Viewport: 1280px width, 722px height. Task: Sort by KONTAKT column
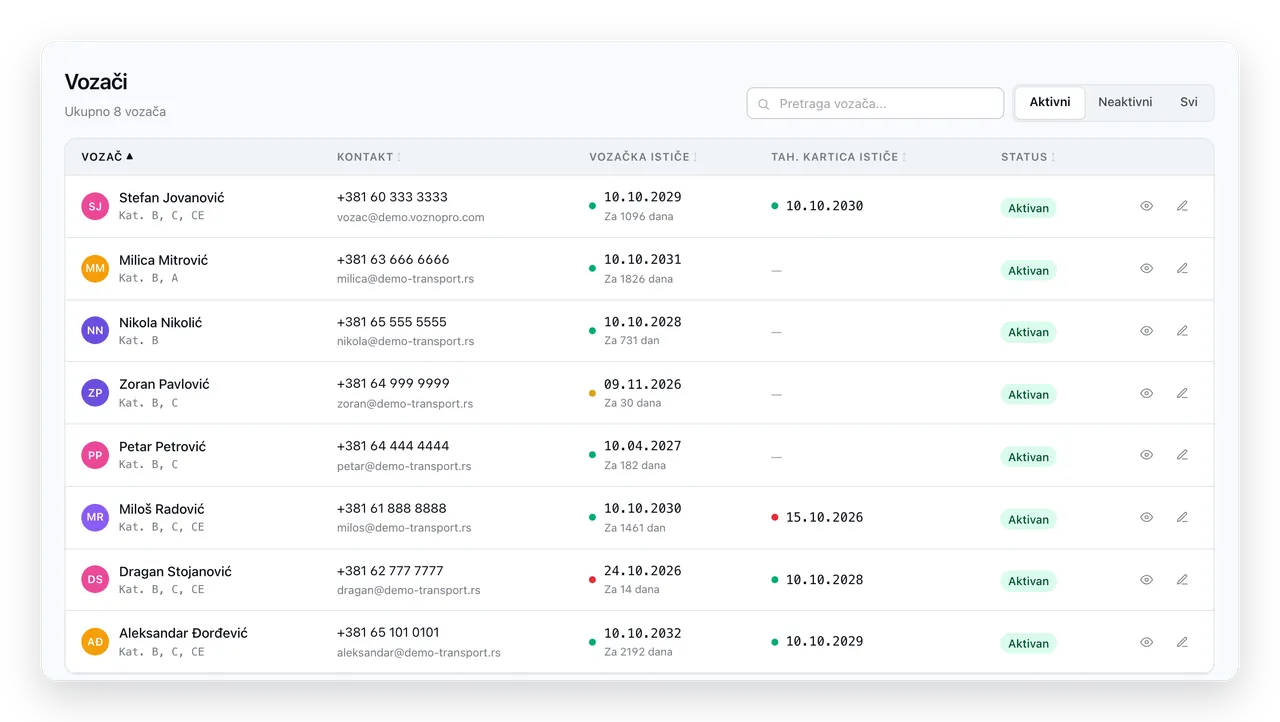tap(368, 157)
